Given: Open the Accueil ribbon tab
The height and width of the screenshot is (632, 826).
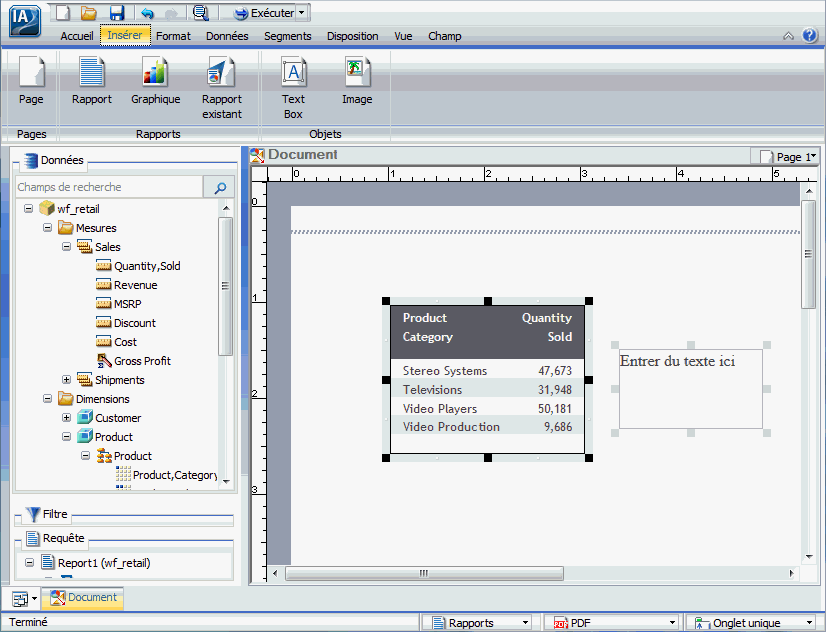Looking at the screenshot, I should coord(77,36).
